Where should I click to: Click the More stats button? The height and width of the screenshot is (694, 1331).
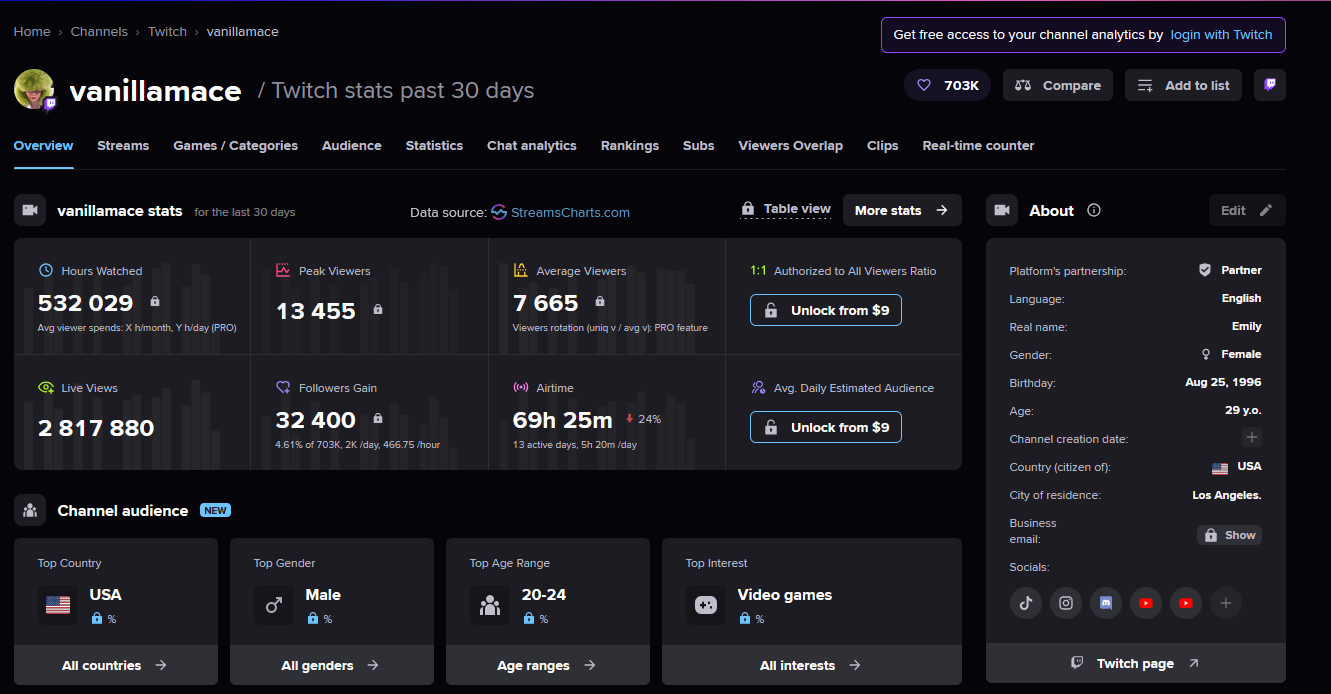click(902, 210)
